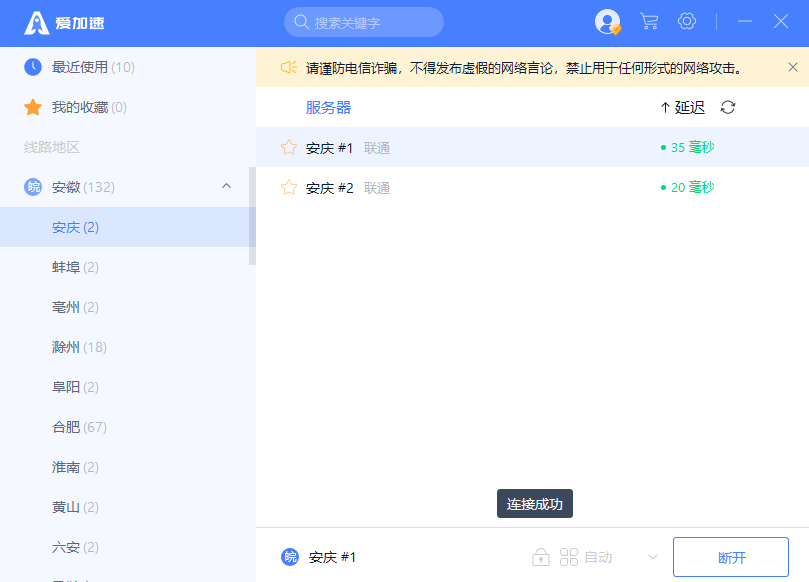Open the 自动 mode dropdown arrow

[x=653, y=557]
